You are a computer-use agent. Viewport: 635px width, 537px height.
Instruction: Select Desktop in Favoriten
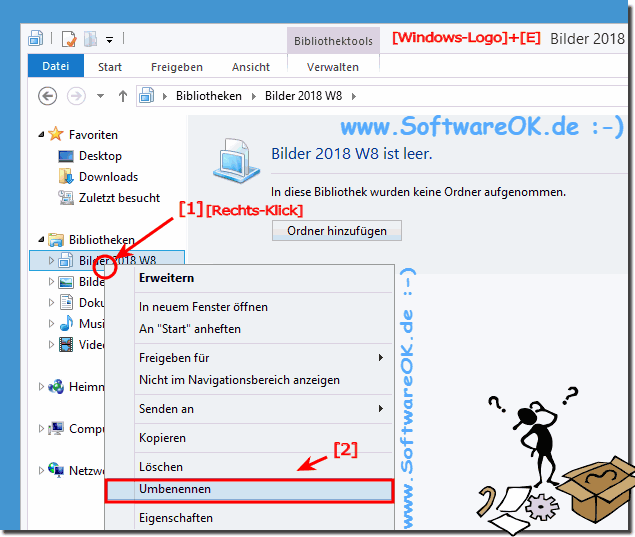(100, 156)
